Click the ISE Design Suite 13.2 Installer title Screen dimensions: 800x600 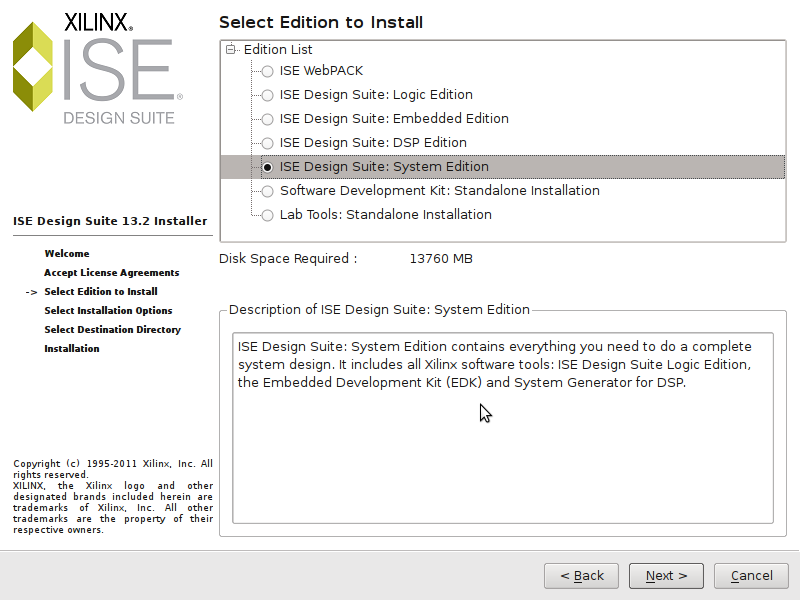pyautogui.click(x=110, y=221)
